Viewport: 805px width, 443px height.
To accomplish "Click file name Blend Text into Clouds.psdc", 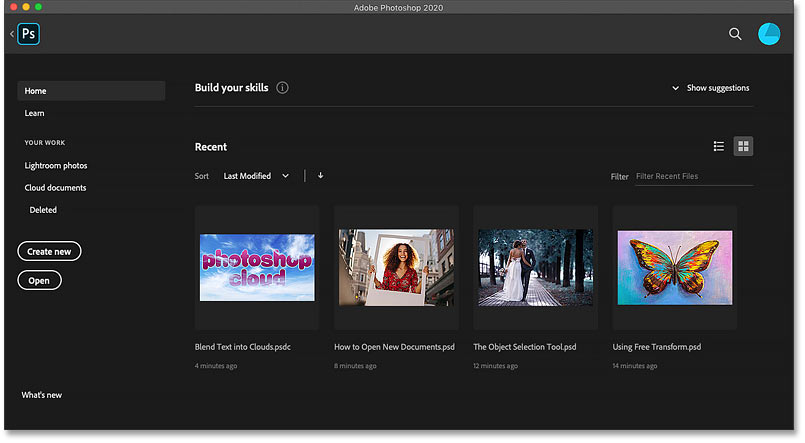I will coord(242,346).
